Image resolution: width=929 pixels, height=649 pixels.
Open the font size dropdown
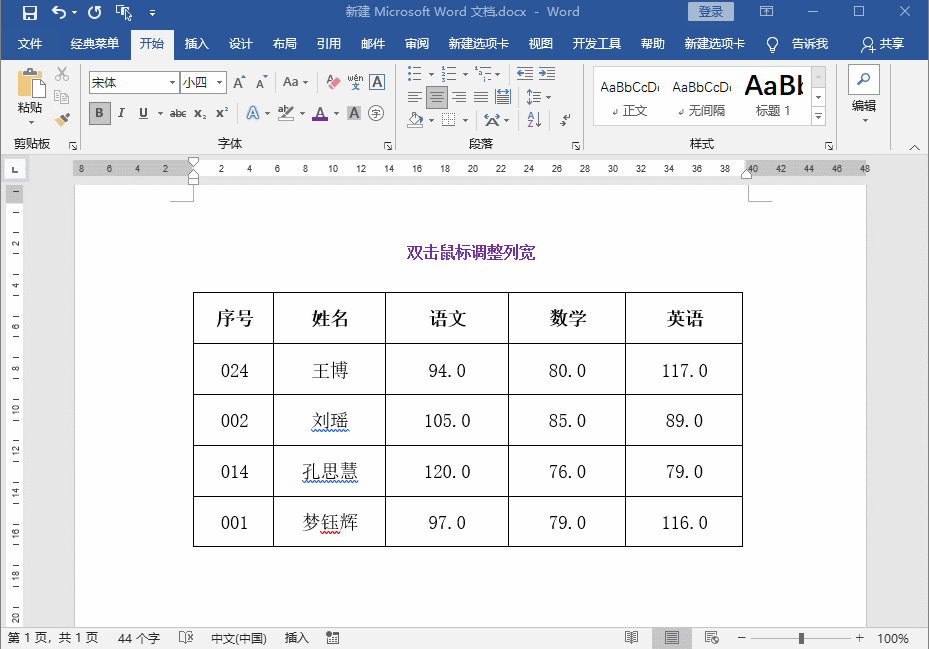(220, 83)
